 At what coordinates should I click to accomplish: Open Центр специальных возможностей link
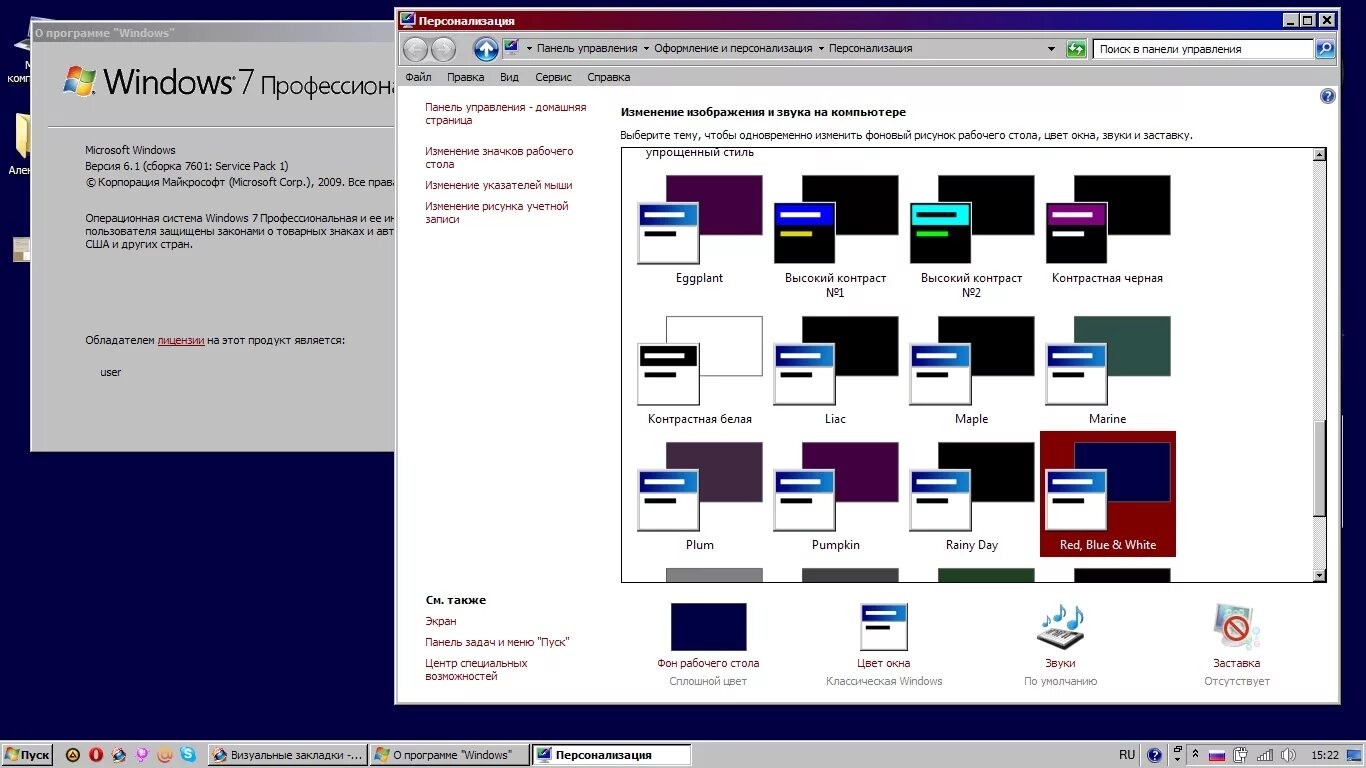(476, 670)
